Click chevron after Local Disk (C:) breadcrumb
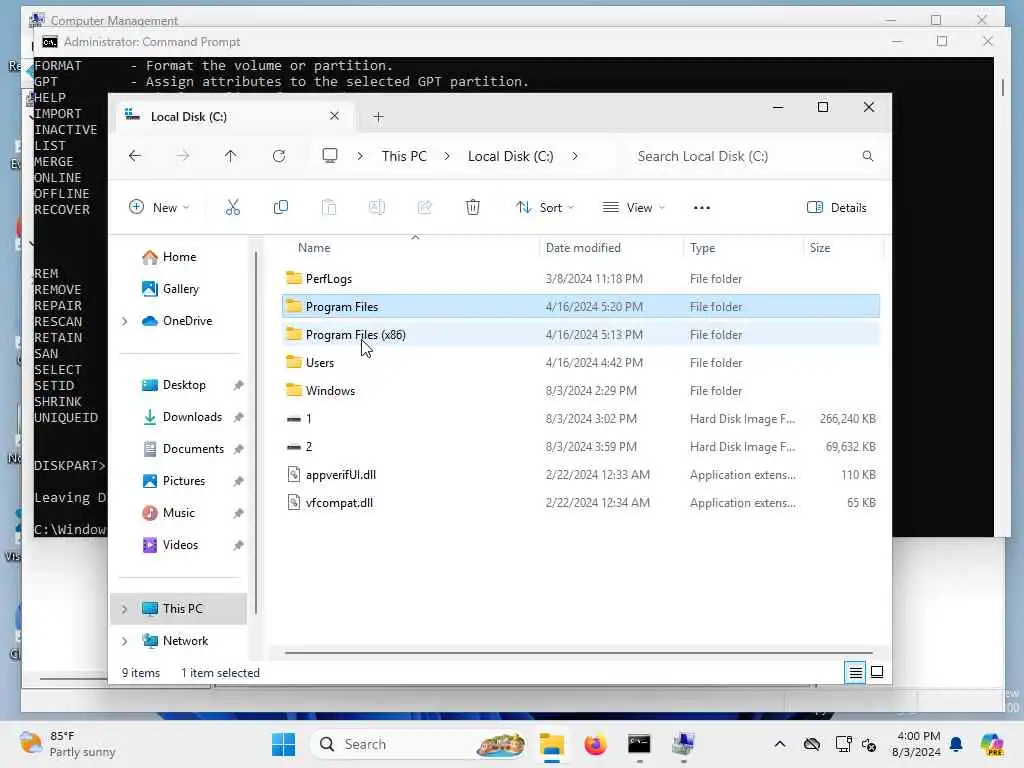The image size is (1024, 768). coord(575,156)
